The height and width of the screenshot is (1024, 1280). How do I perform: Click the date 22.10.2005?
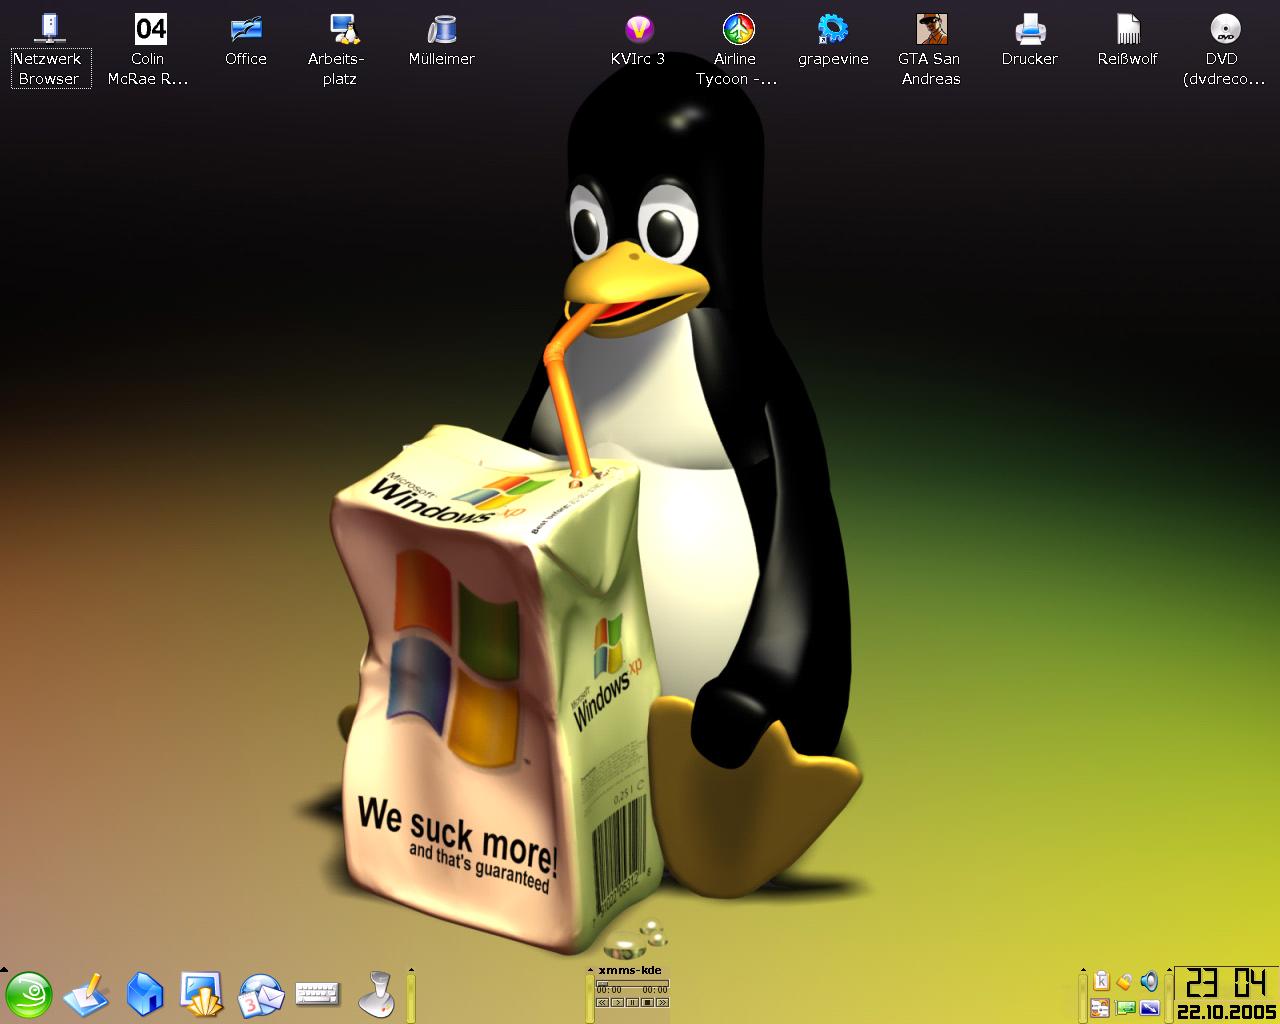point(1227,1012)
